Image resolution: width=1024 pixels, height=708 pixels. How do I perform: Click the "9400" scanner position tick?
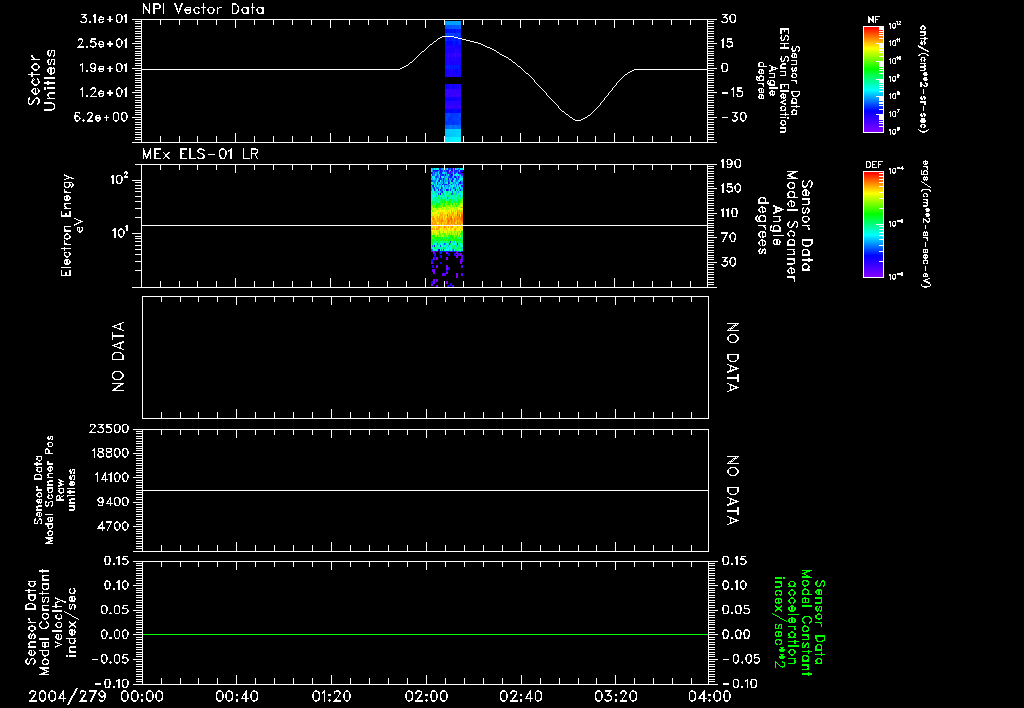pos(112,502)
